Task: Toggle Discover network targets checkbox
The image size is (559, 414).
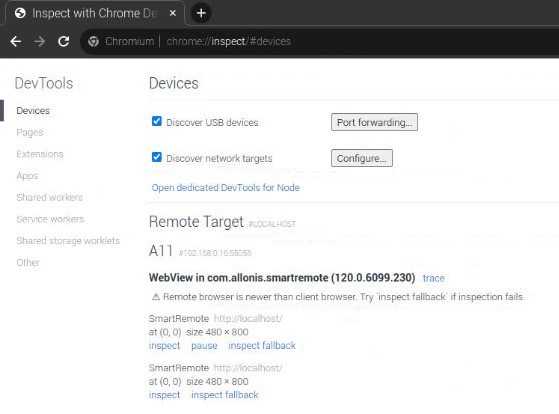Action: coord(157,157)
